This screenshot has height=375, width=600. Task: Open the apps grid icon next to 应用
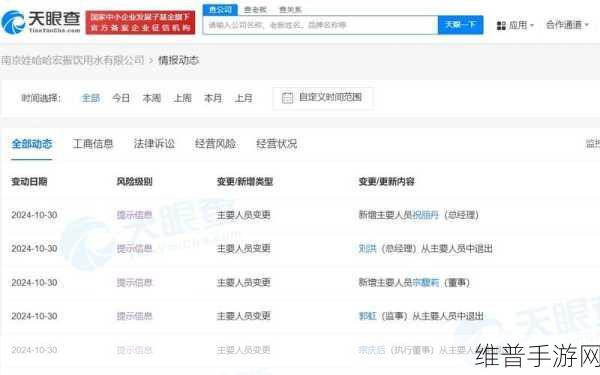click(501, 26)
